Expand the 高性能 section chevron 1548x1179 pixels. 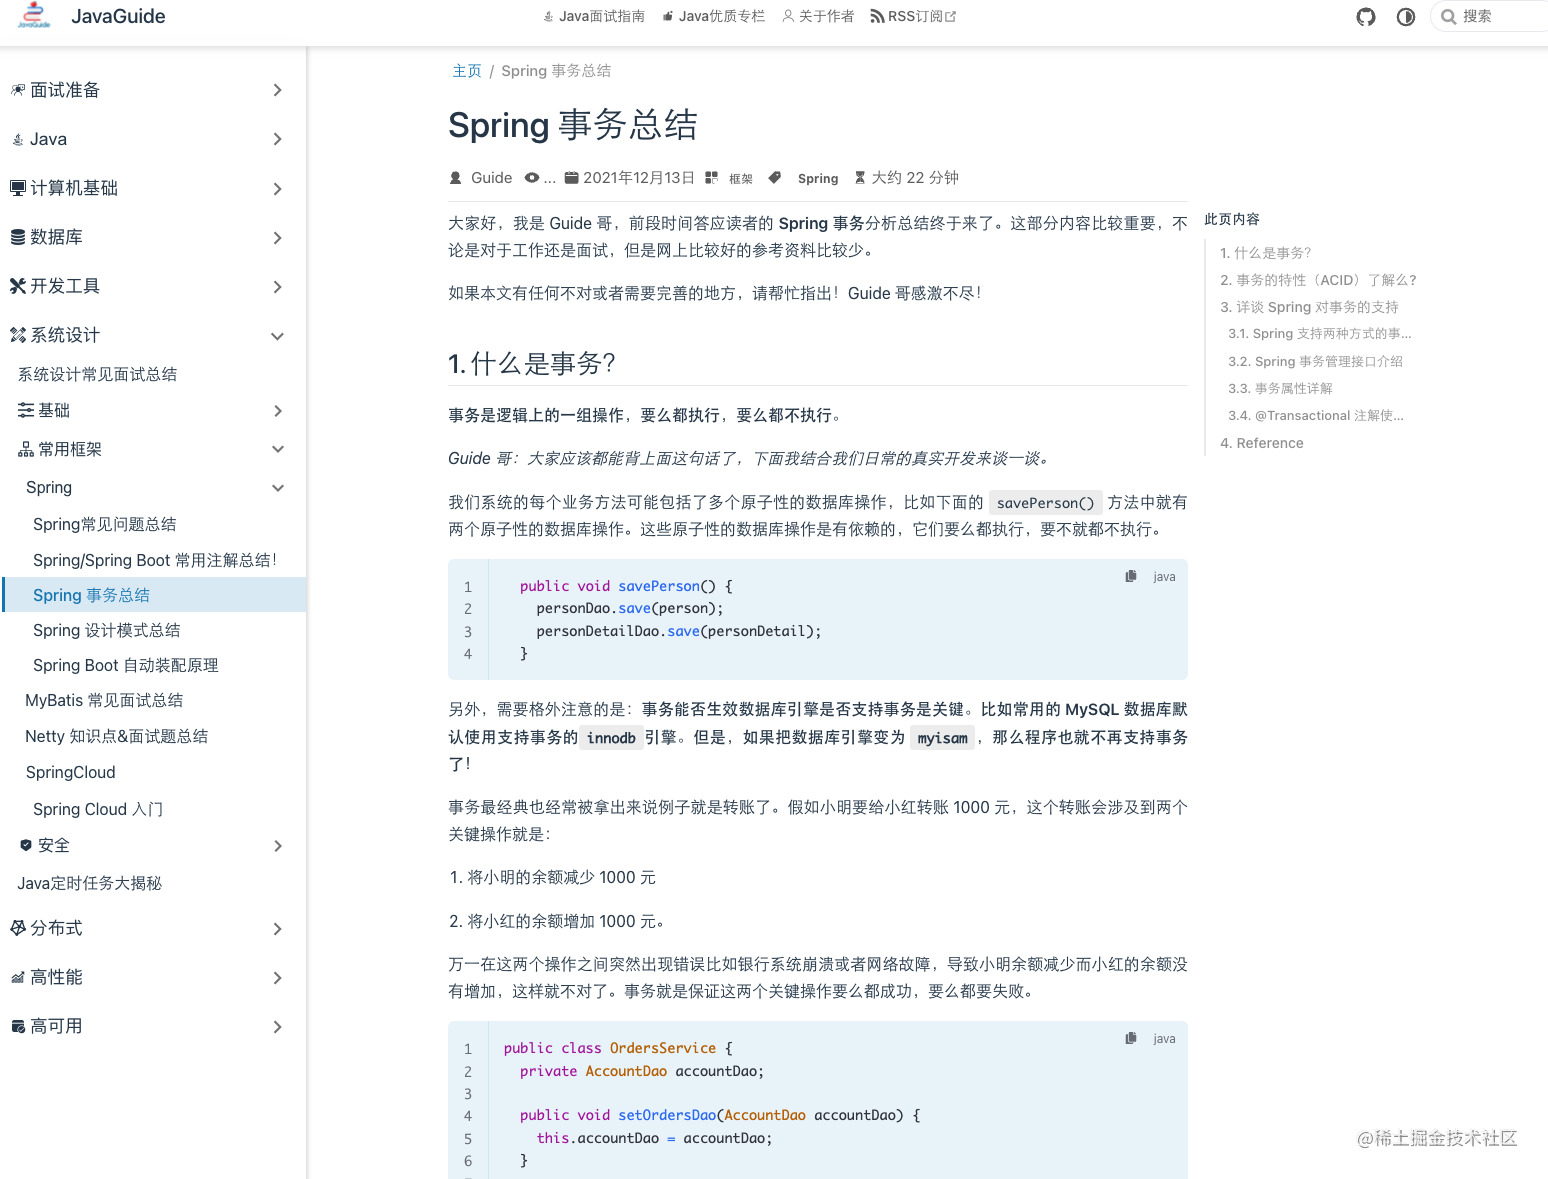tap(278, 978)
